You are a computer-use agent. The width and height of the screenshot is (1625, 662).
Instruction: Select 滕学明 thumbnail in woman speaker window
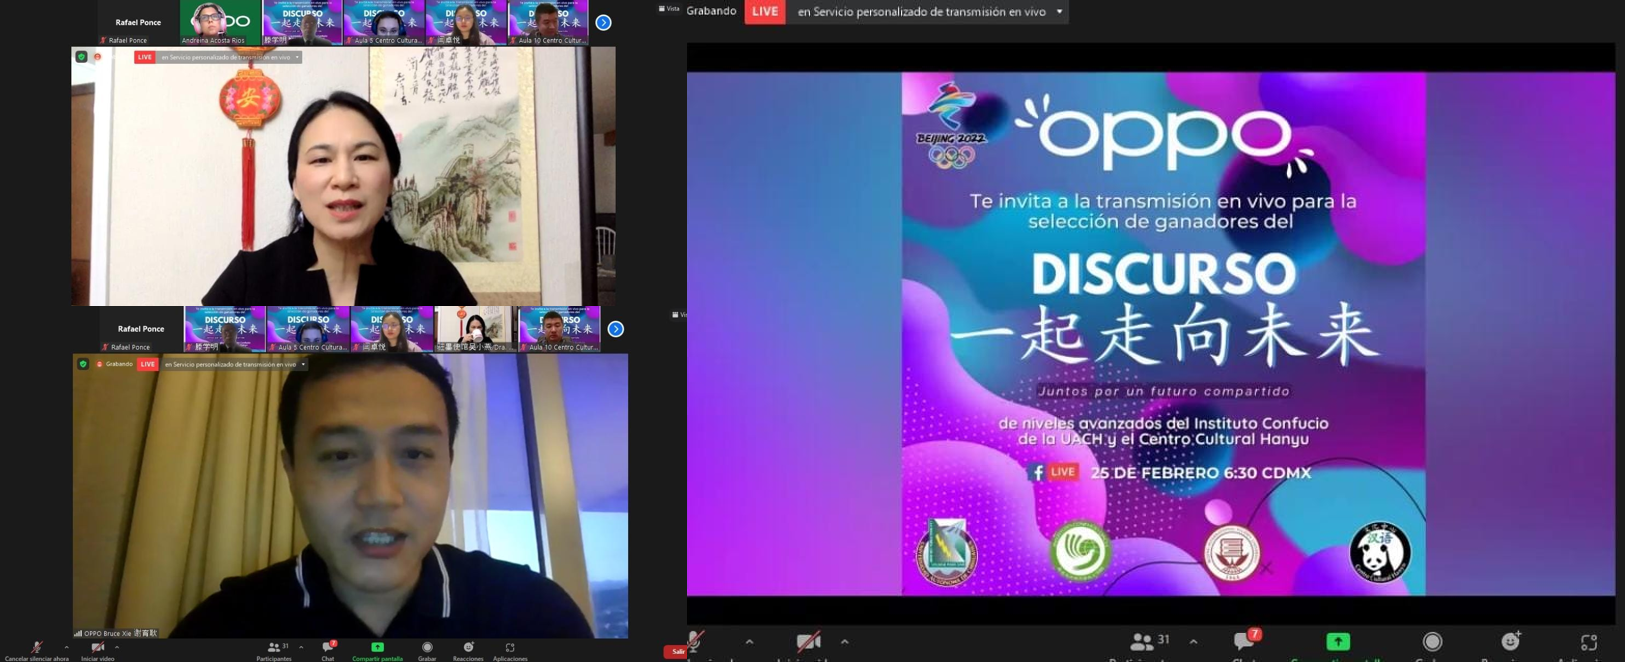(302, 23)
